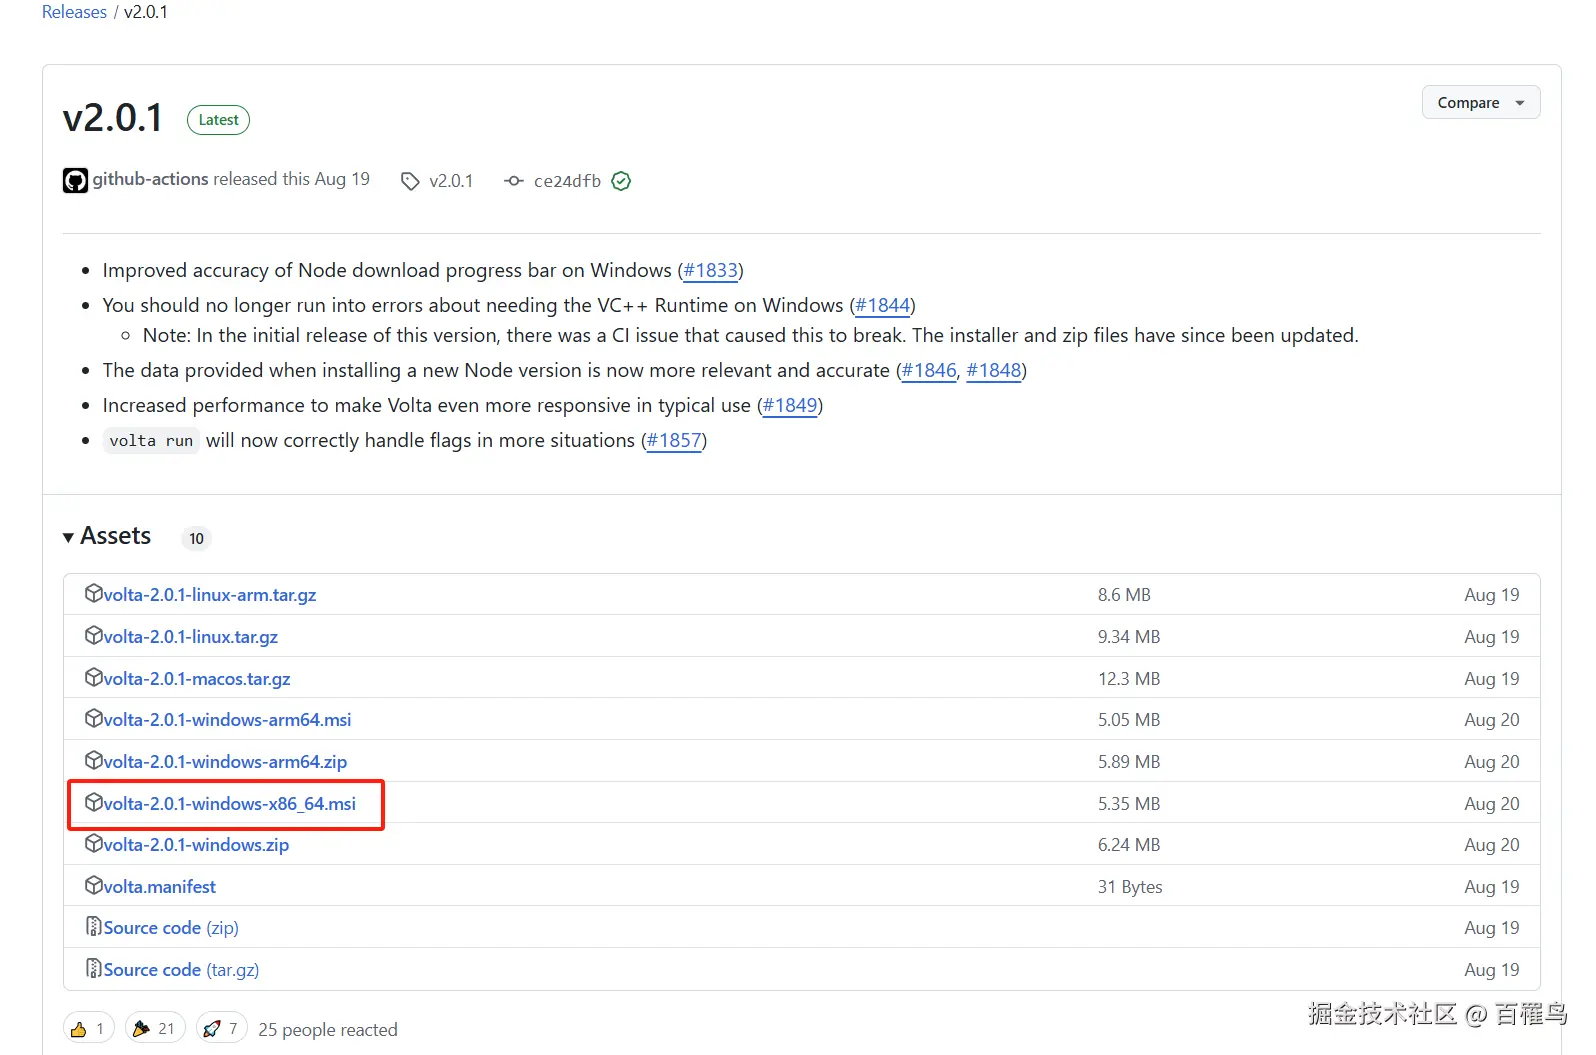The image size is (1596, 1055).
Task: Click the green verified checkmark icon
Action: tap(621, 181)
